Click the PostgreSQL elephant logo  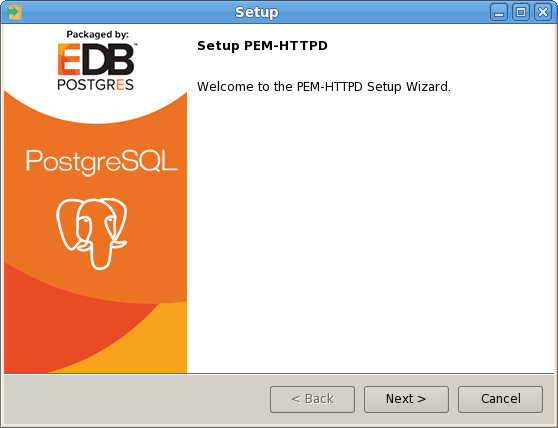[91, 233]
